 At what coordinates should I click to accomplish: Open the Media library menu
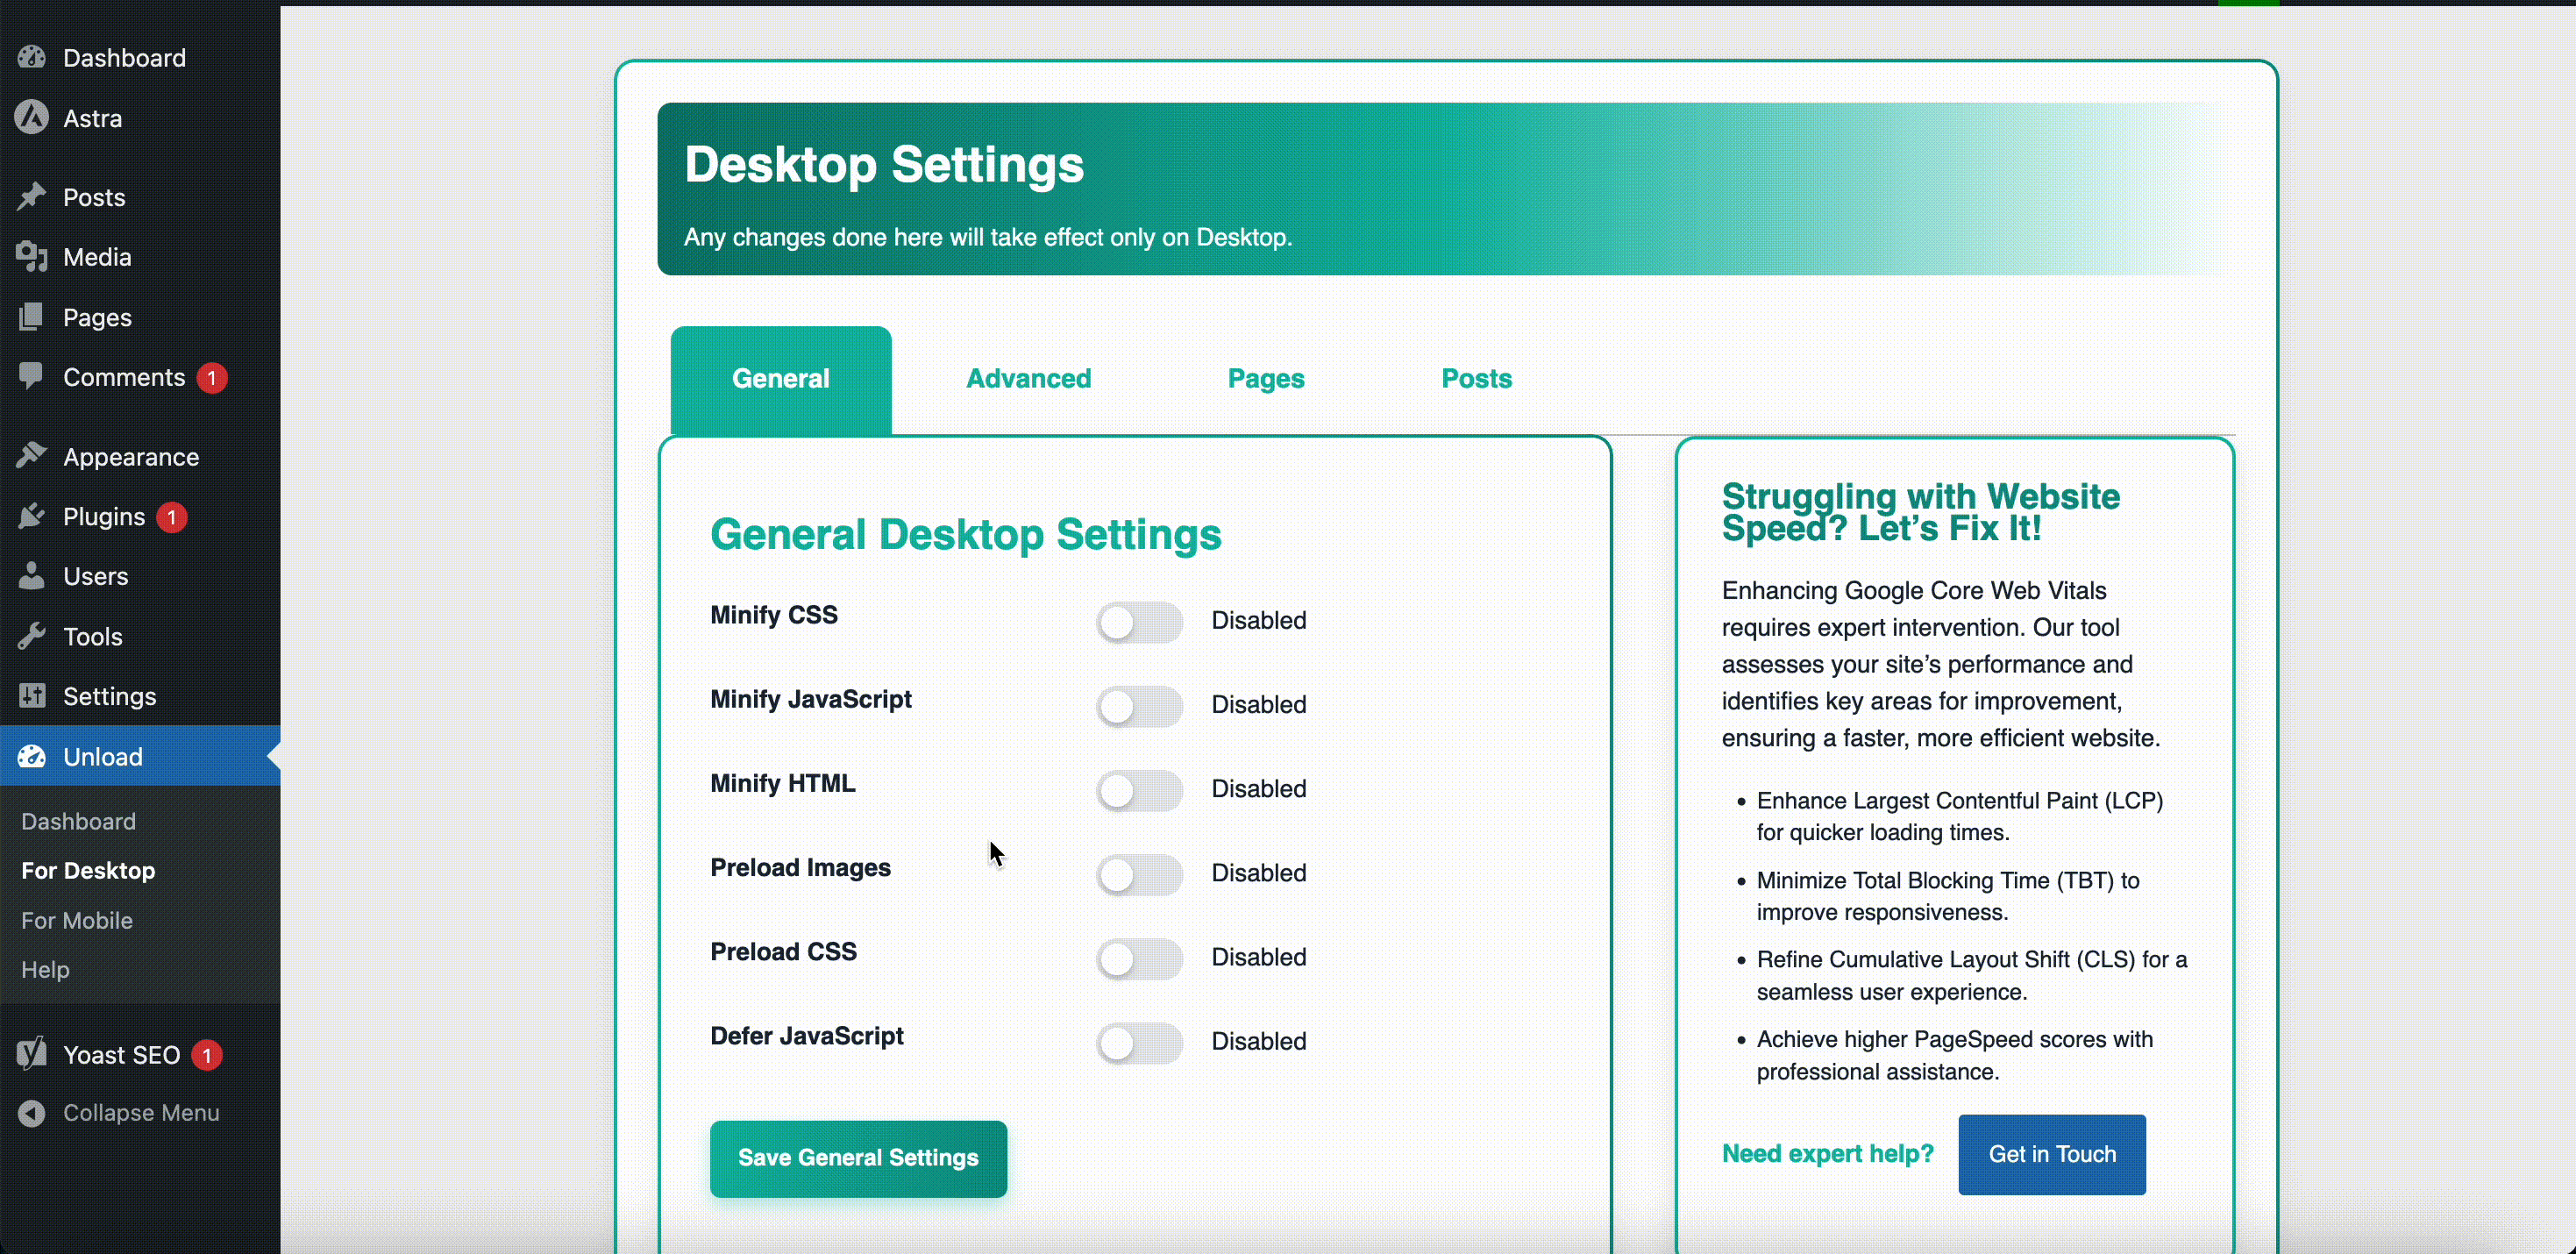pyautogui.click(x=140, y=257)
